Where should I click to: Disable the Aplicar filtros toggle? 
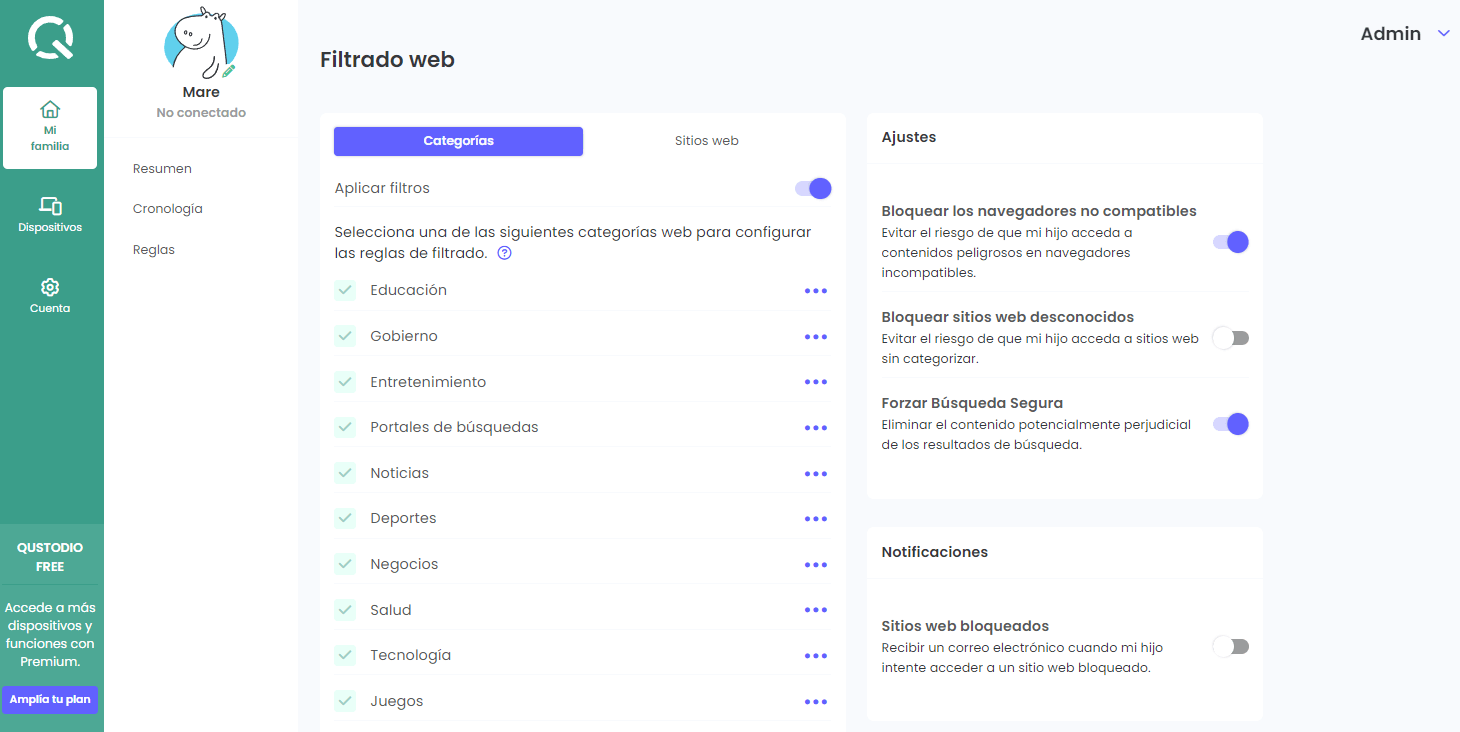[x=814, y=188]
